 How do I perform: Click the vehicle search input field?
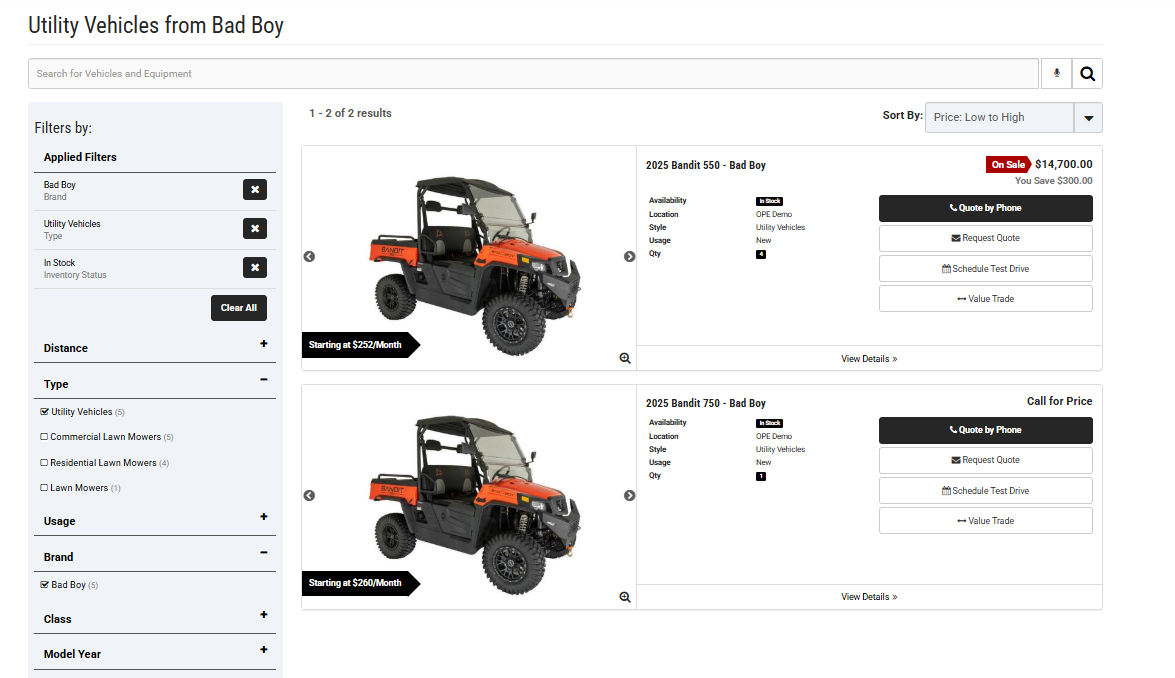pyautogui.click(x=534, y=73)
